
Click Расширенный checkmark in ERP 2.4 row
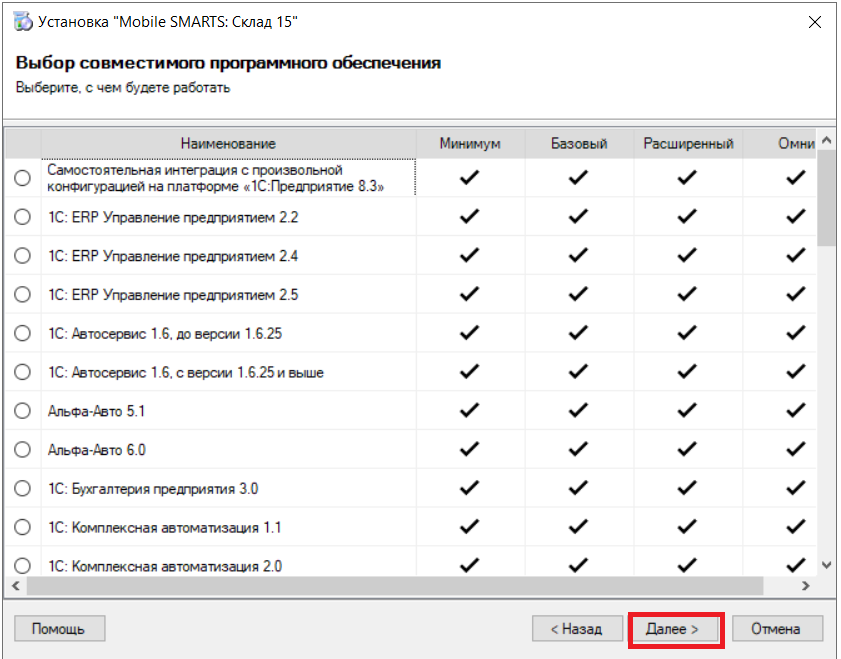687,255
